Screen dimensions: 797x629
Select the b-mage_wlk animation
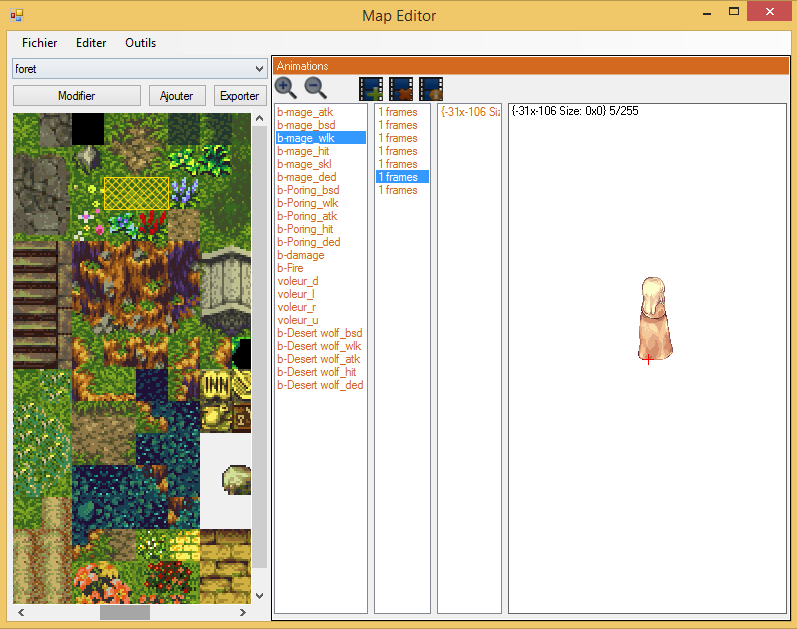(x=321, y=138)
